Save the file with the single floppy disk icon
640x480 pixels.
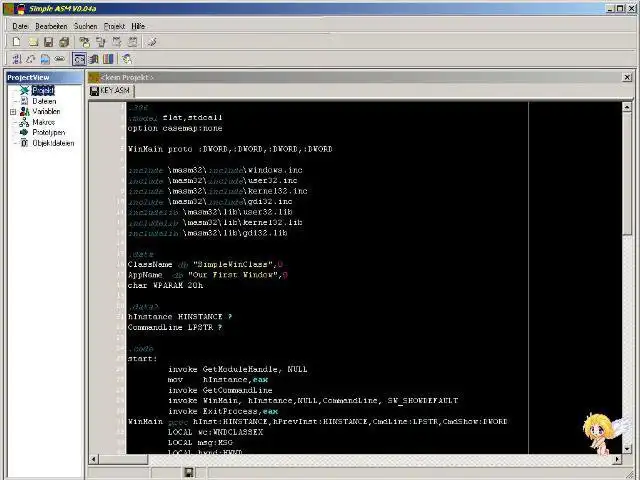pos(49,42)
